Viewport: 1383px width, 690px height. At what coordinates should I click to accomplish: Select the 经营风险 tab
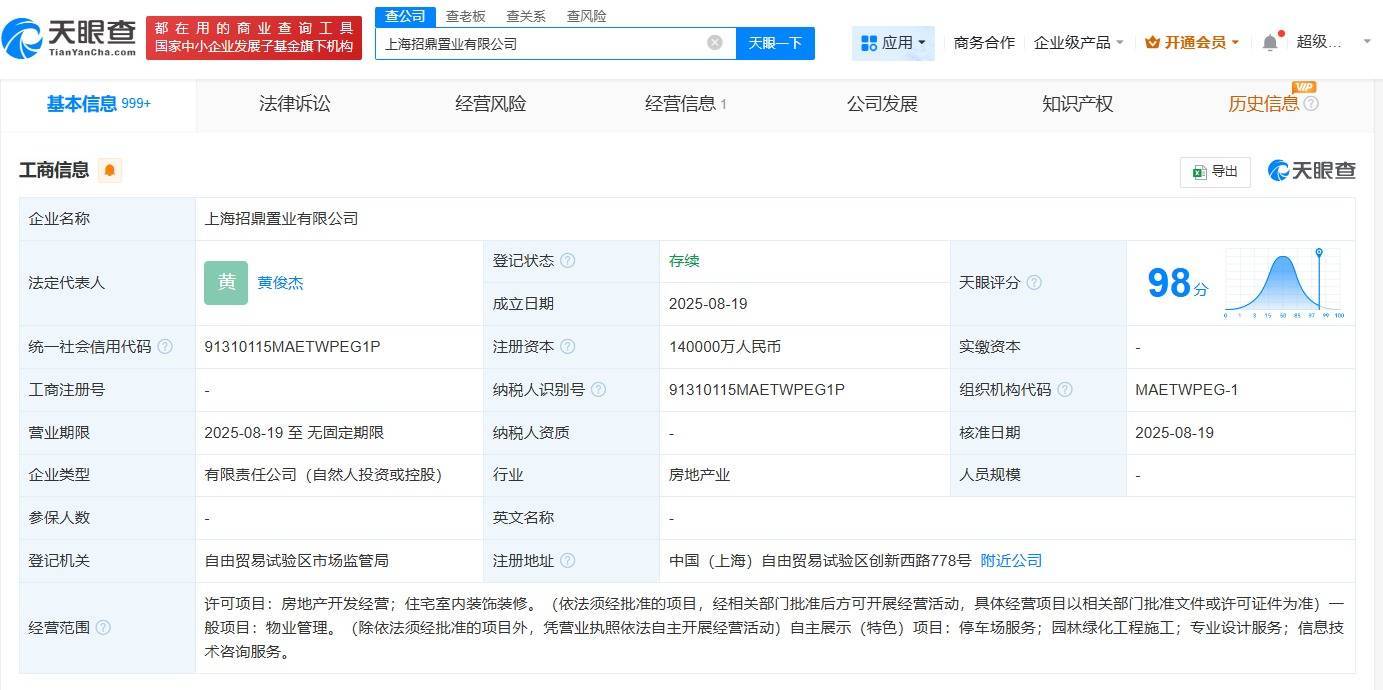490,104
